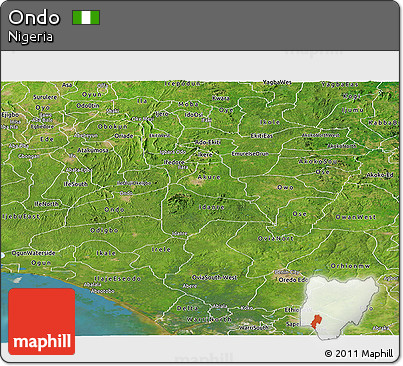Click the Orhionmw map label

point(350,266)
